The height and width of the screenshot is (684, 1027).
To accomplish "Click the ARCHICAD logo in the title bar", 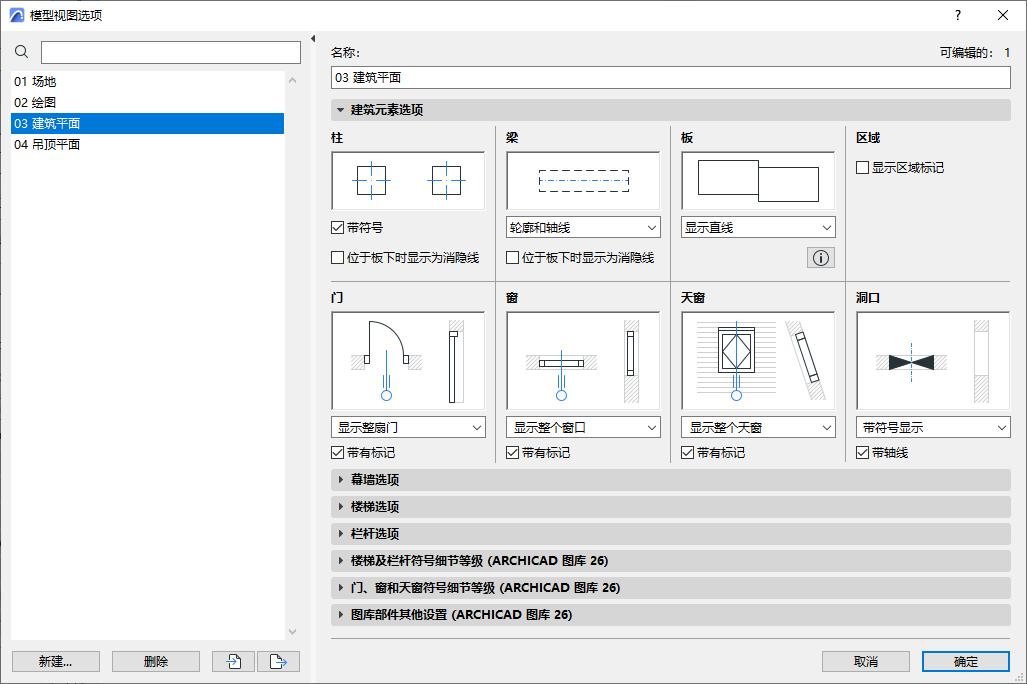I will click(x=16, y=15).
